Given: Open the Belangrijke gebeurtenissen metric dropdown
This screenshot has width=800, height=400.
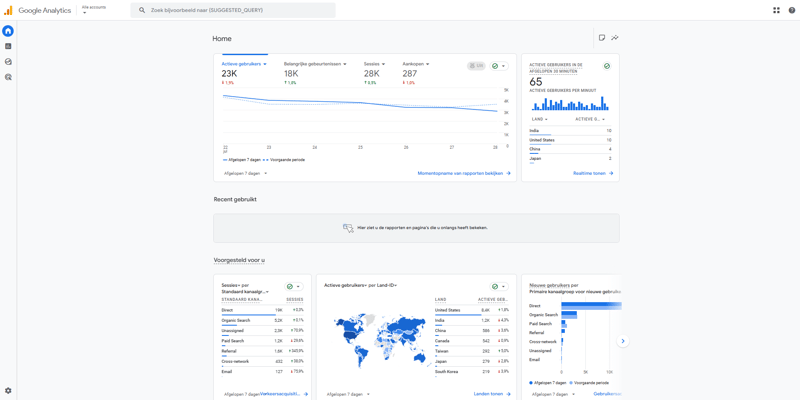Looking at the screenshot, I should [x=315, y=64].
